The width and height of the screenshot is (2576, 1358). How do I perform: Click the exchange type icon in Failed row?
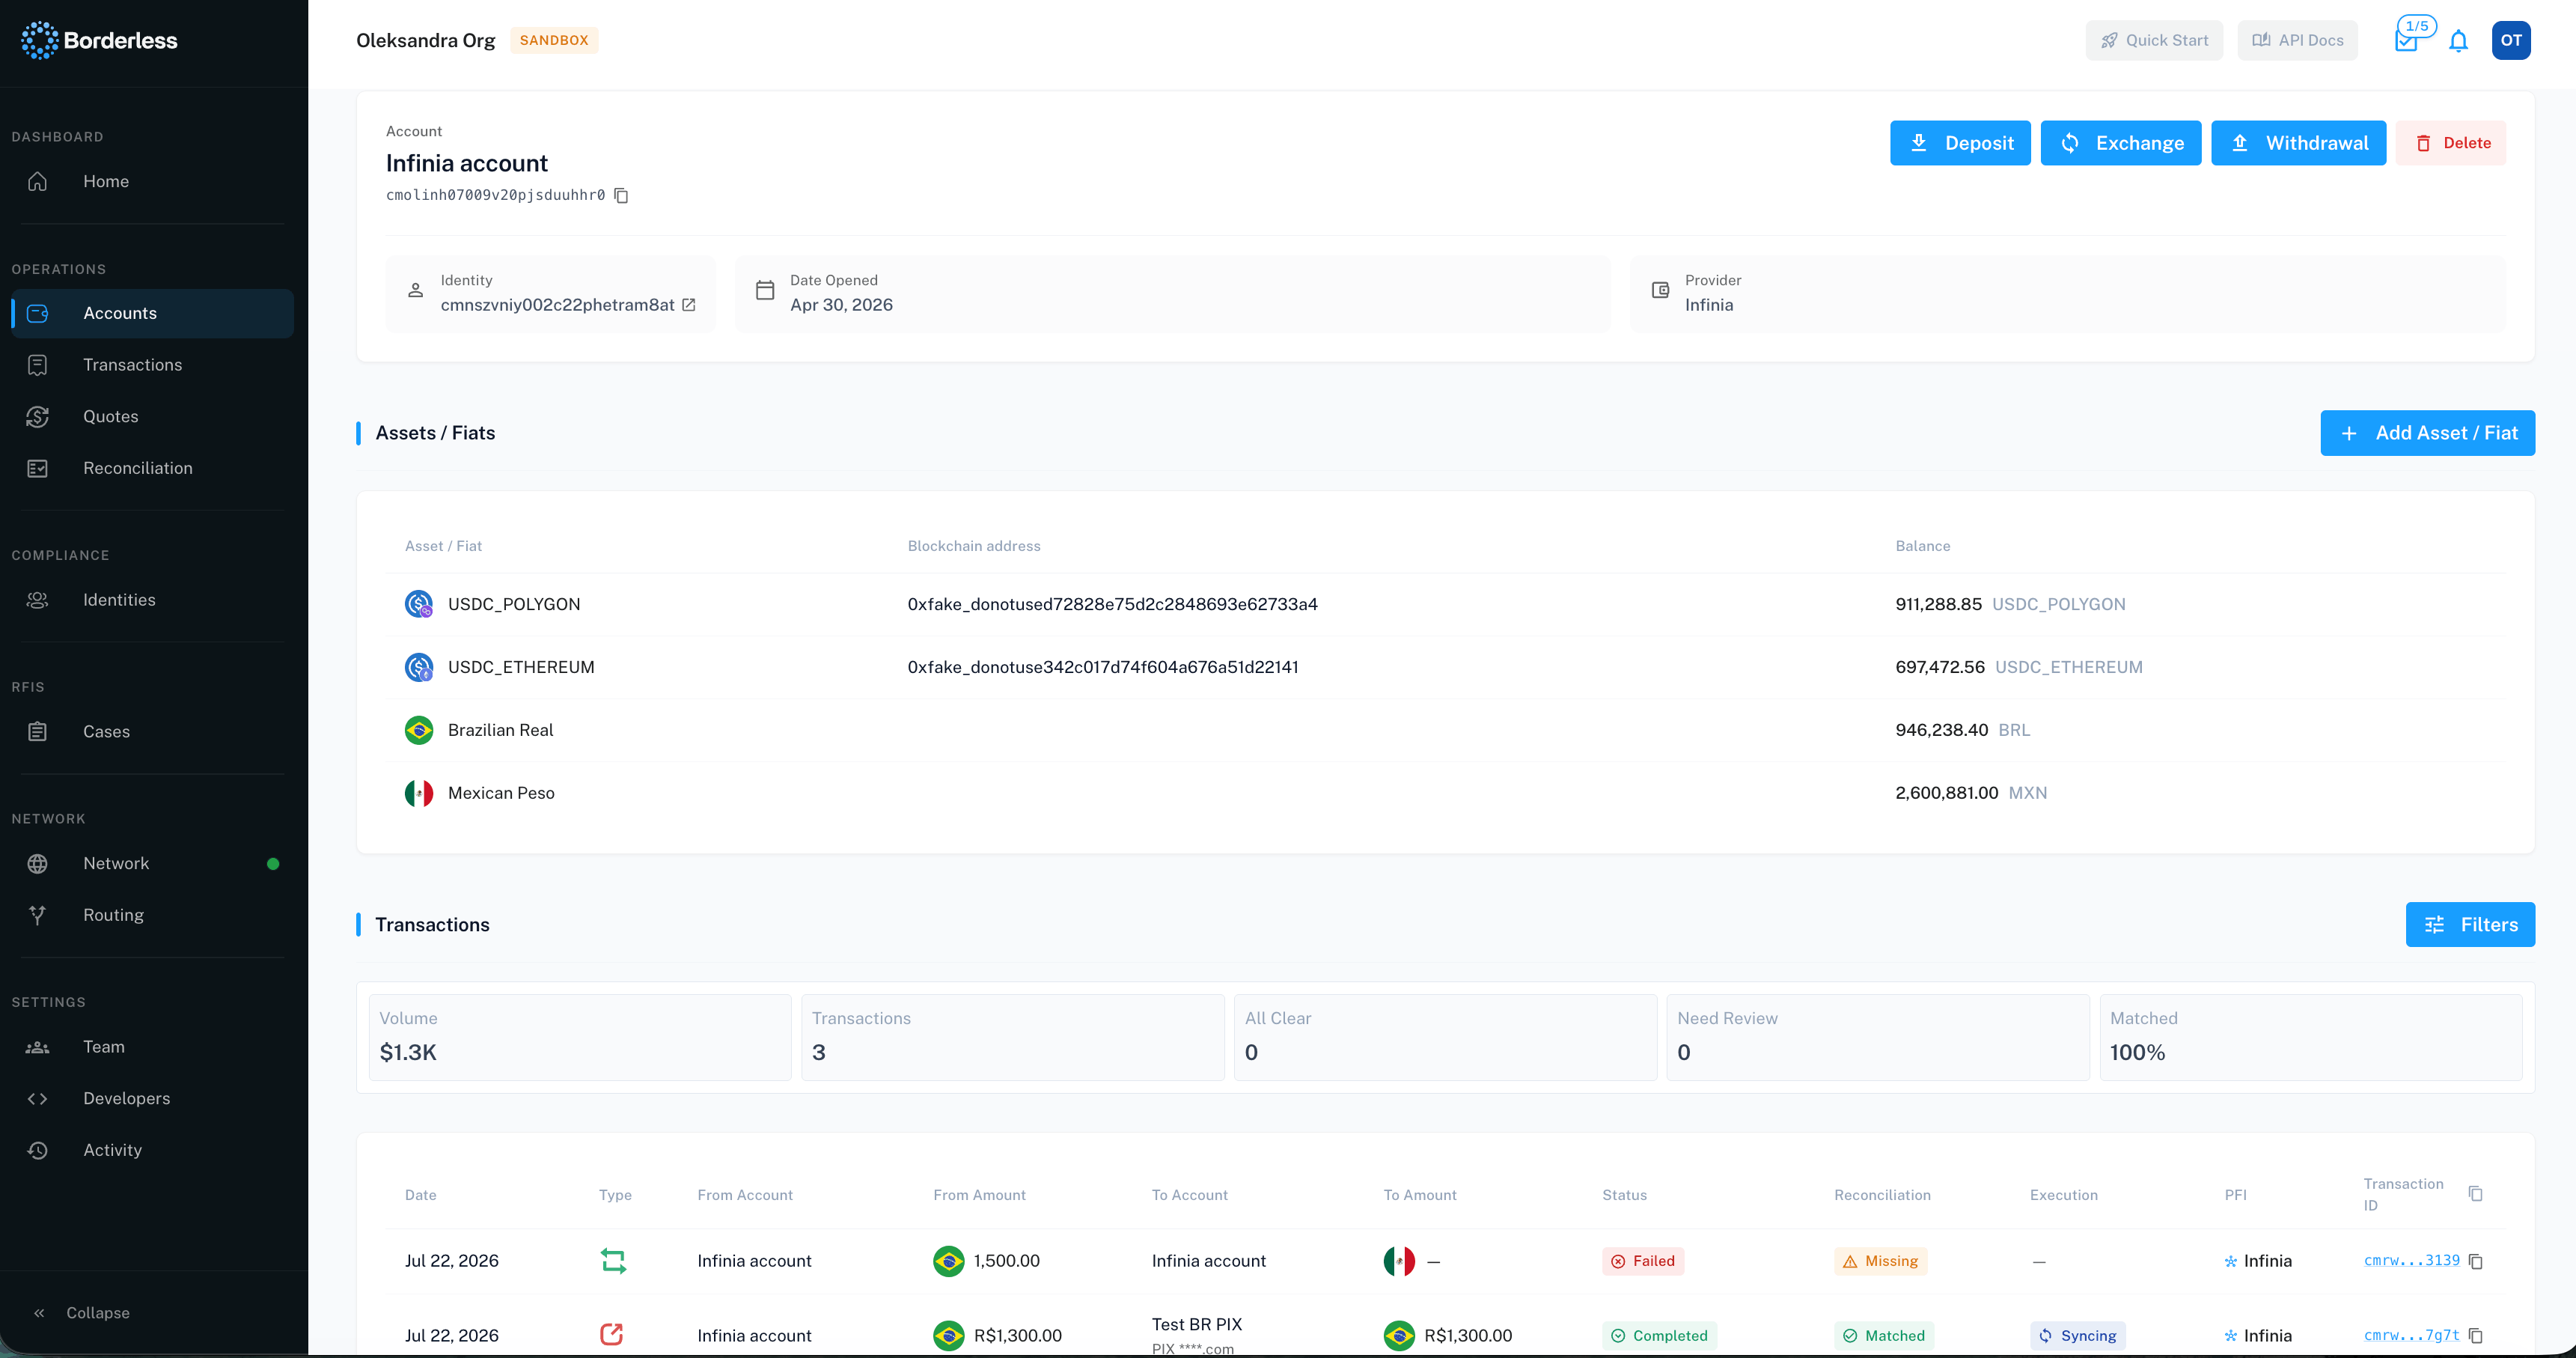point(613,1261)
